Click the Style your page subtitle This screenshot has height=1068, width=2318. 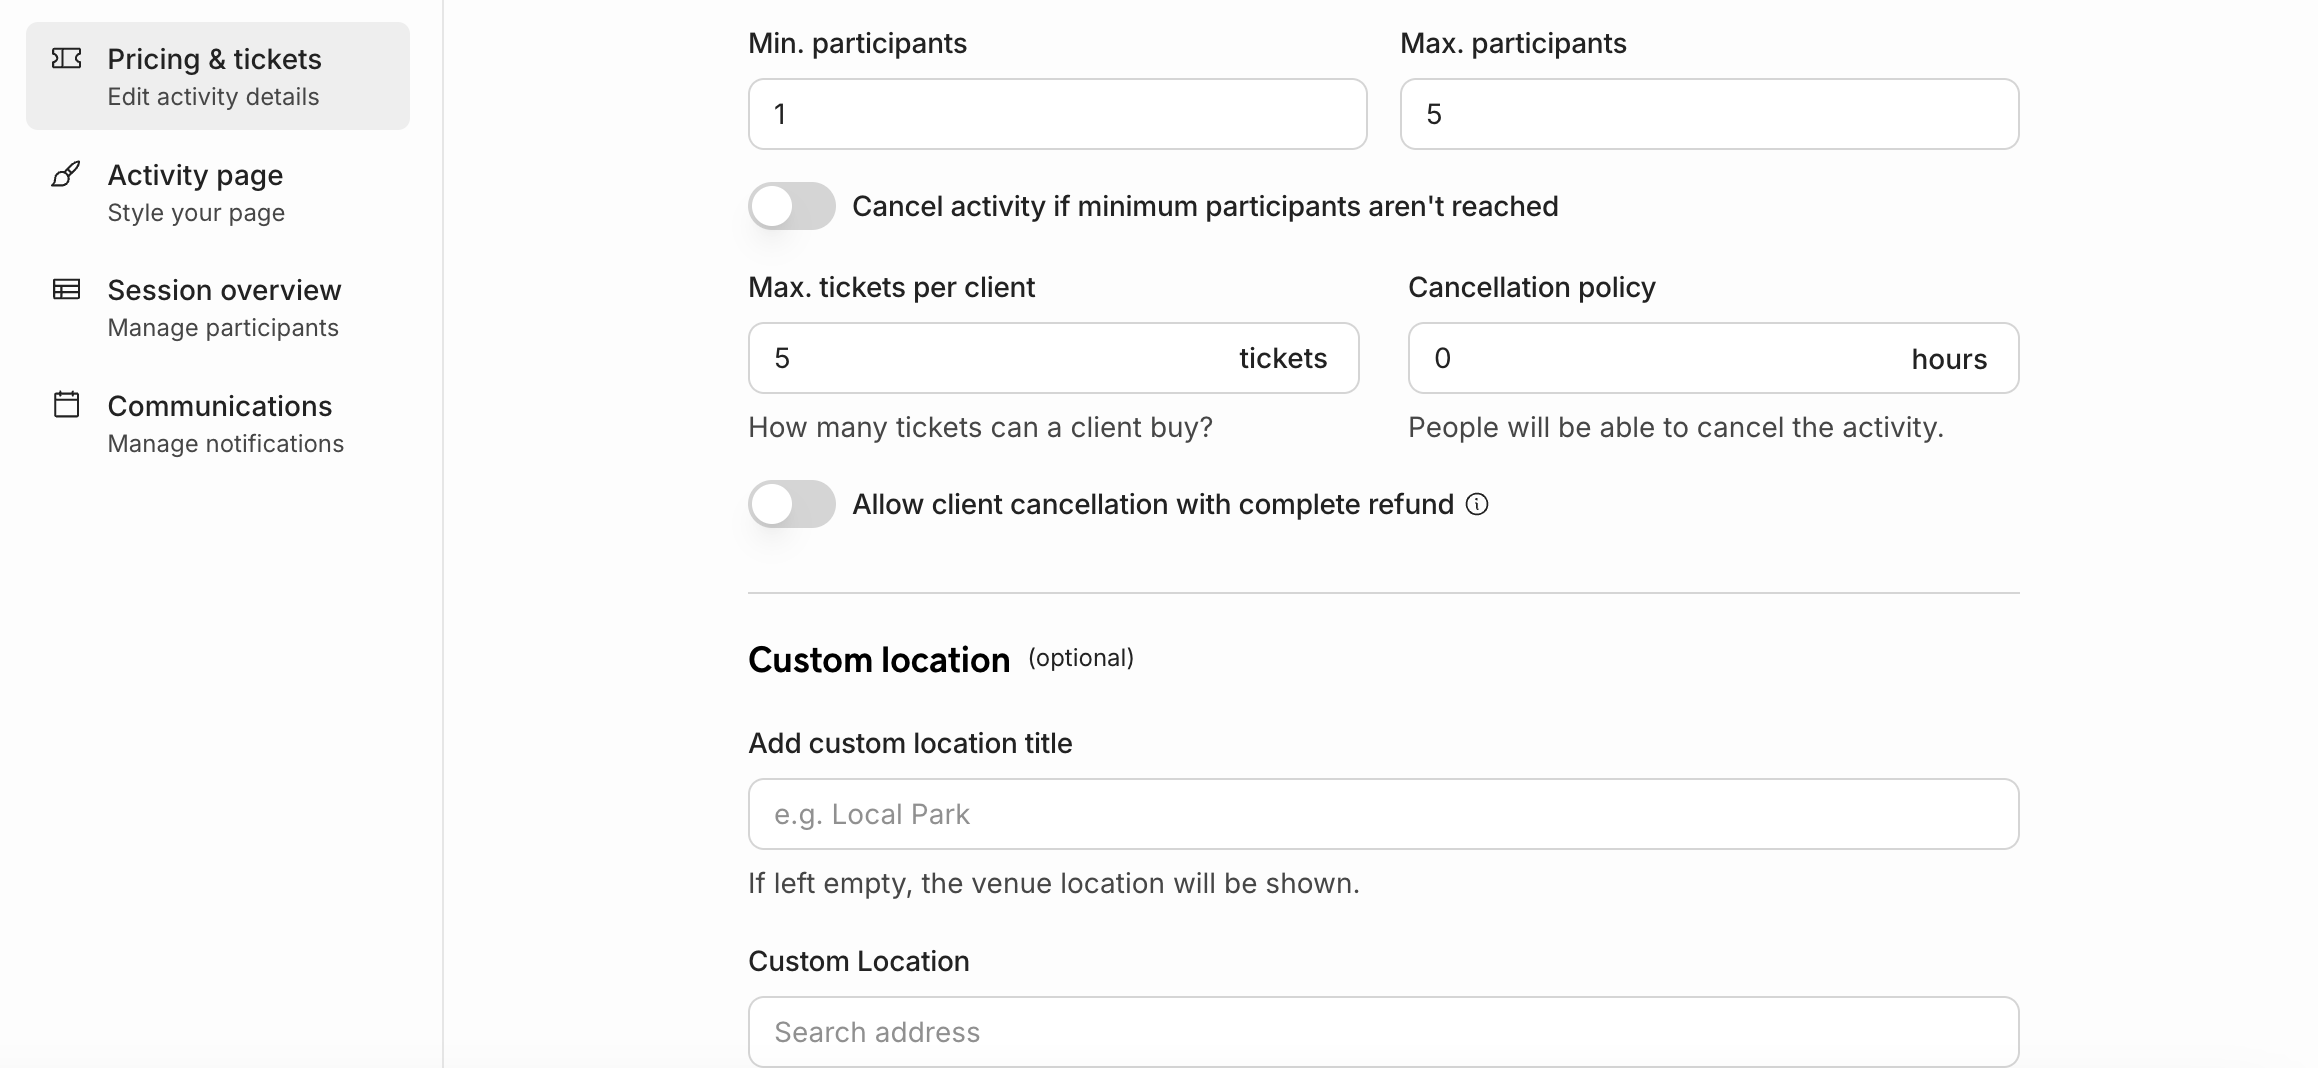click(196, 213)
